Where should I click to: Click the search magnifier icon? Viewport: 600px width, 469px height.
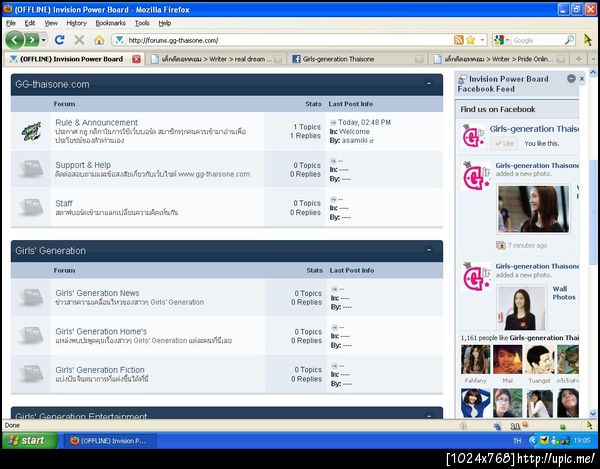569,40
